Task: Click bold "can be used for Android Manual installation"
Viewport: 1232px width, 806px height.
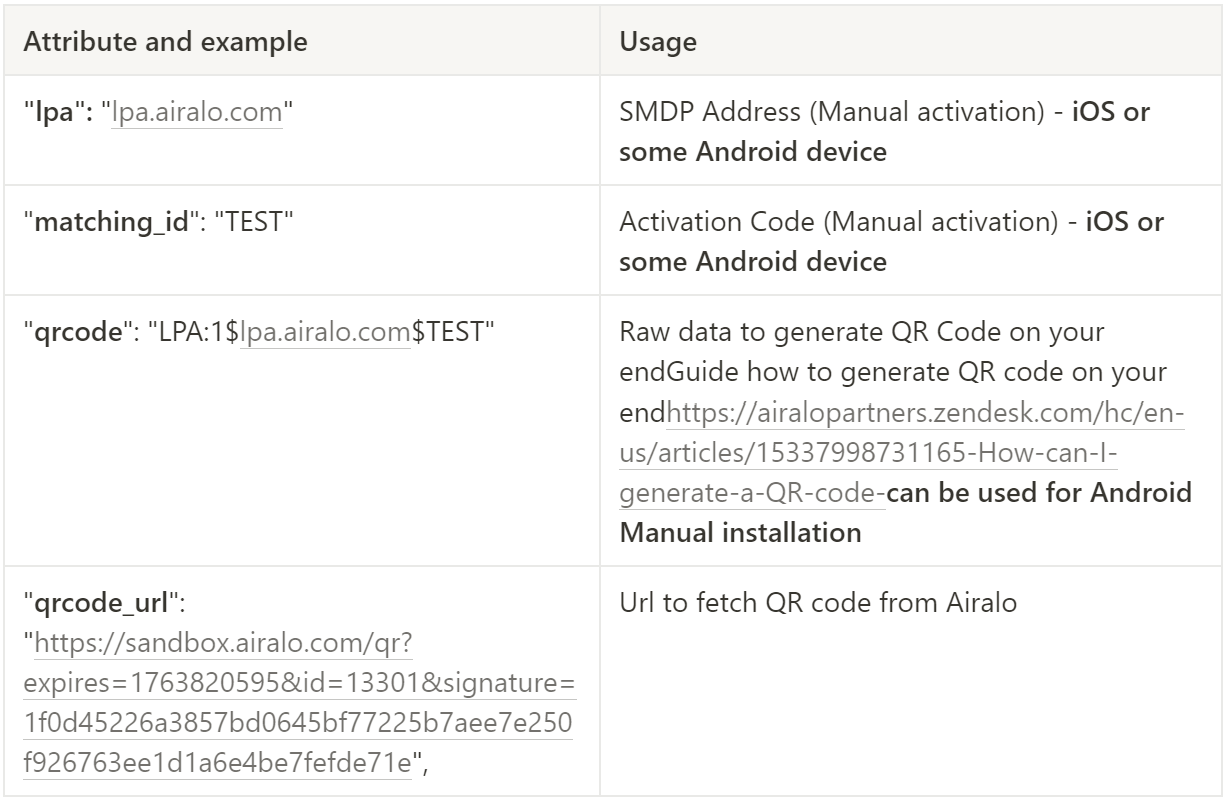Action: coord(906,513)
